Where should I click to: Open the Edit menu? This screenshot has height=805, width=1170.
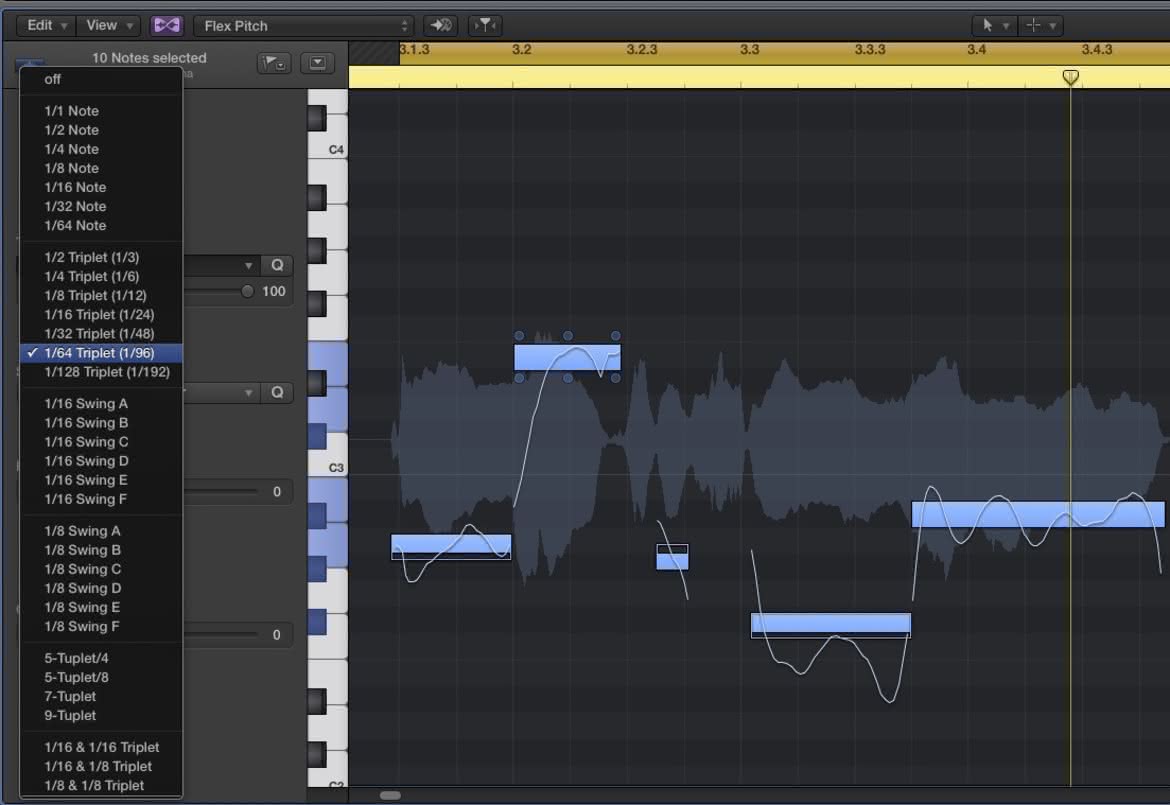(x=46, y=25)
